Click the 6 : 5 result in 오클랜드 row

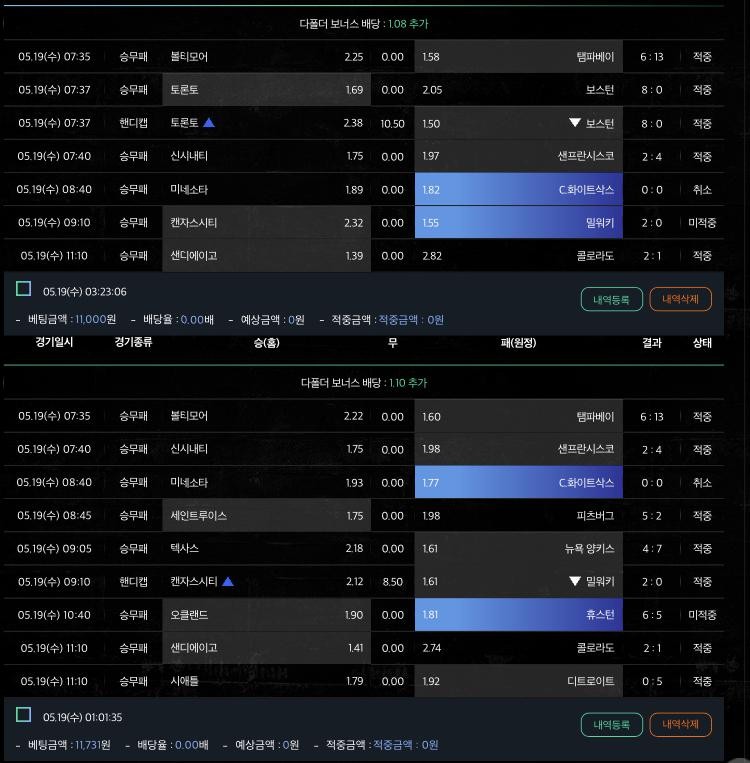(652, 615)
